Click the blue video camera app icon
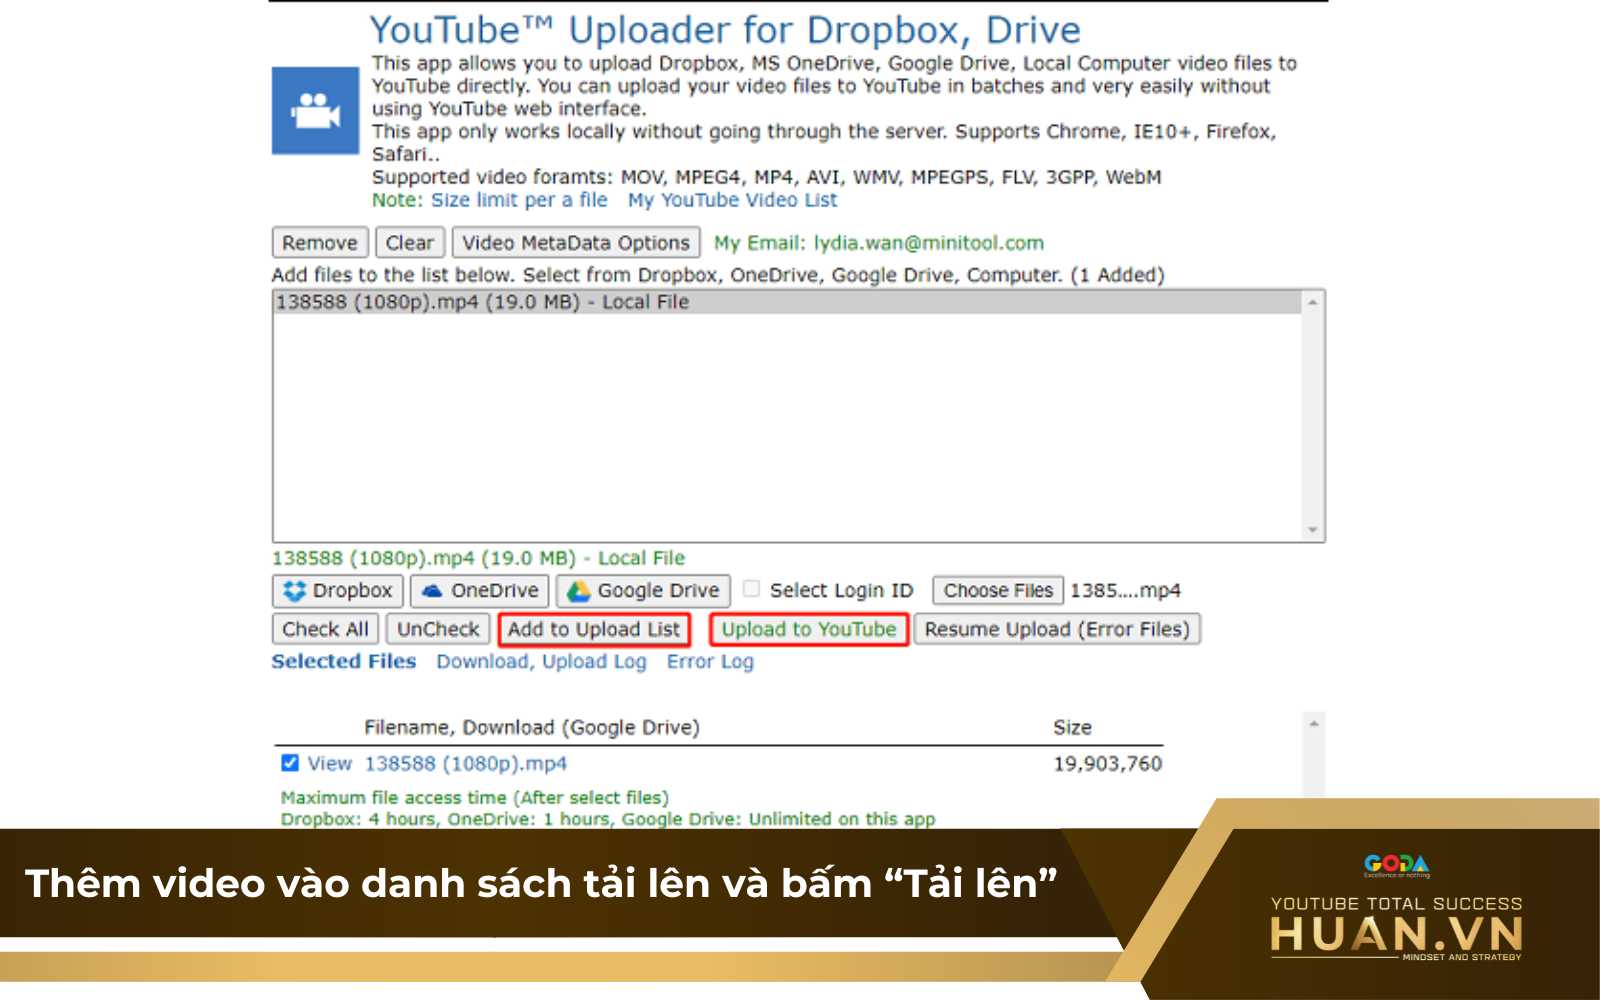The width and height of the screenshot is (1600, 1000). point(315,110)
